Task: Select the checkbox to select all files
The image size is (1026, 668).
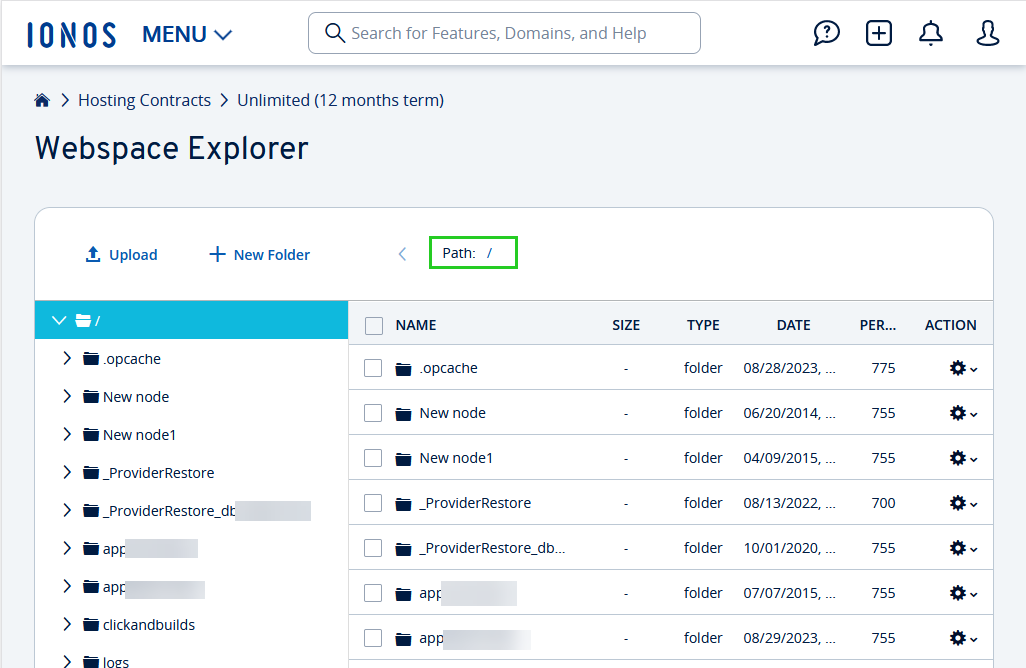Action: 373,325
